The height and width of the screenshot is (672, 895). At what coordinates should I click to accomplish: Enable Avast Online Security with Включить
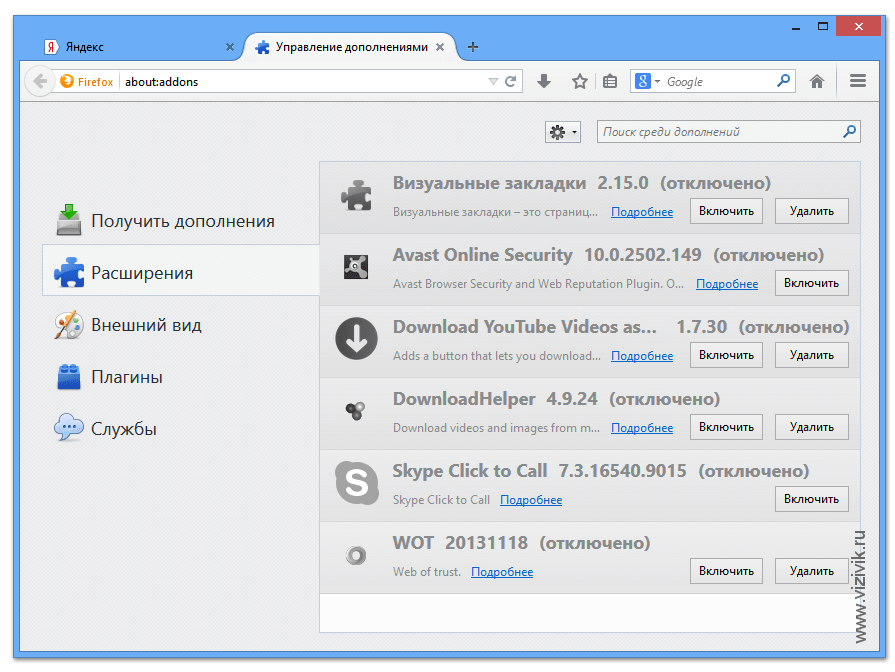pos(811,283)
